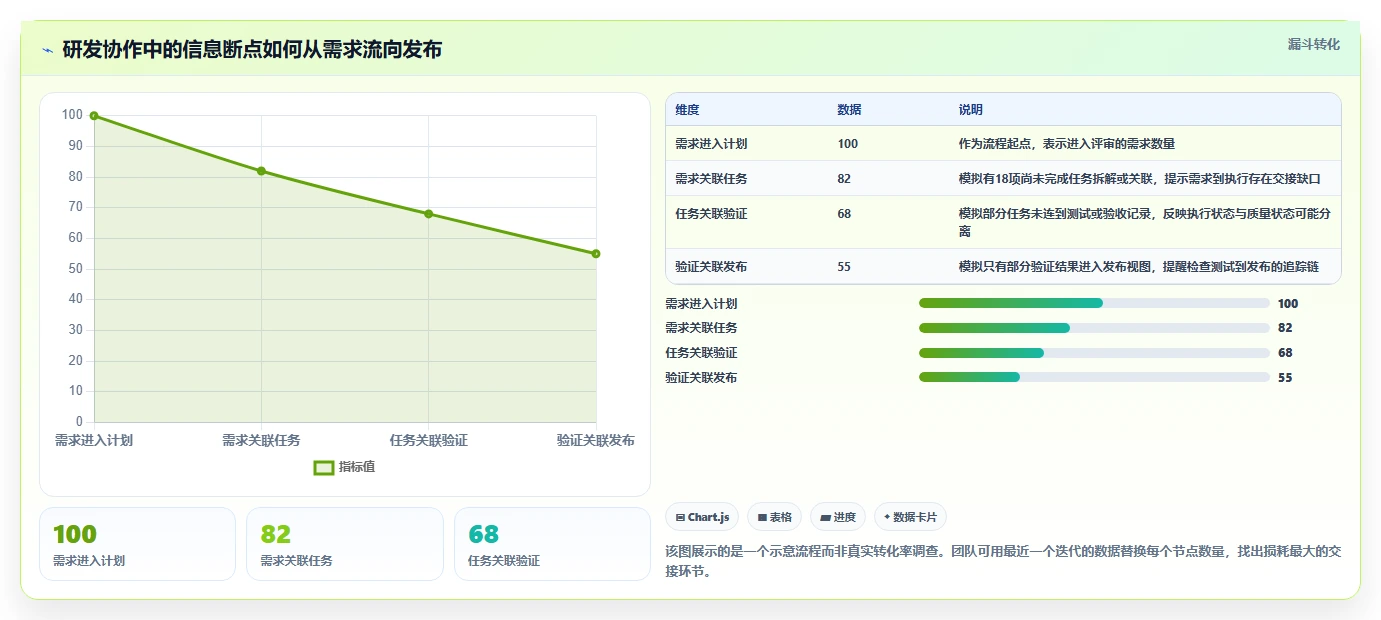Click the description starting 模拟有18项
Image resolution: width=1381 pixels, height=620 pixels.
pyautogui.click(x=1140, y=179)
